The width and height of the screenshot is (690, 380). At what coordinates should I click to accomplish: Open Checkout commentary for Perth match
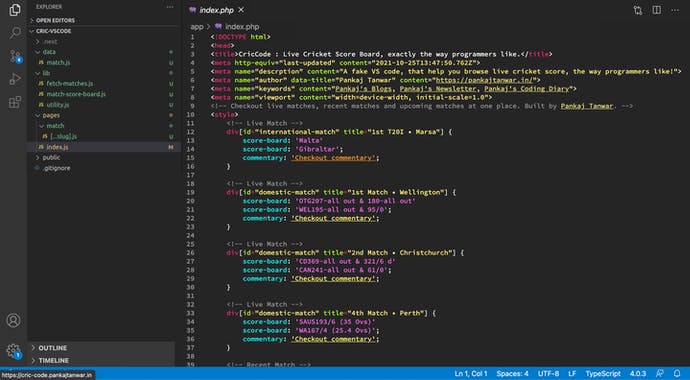(x=333, y=339)
